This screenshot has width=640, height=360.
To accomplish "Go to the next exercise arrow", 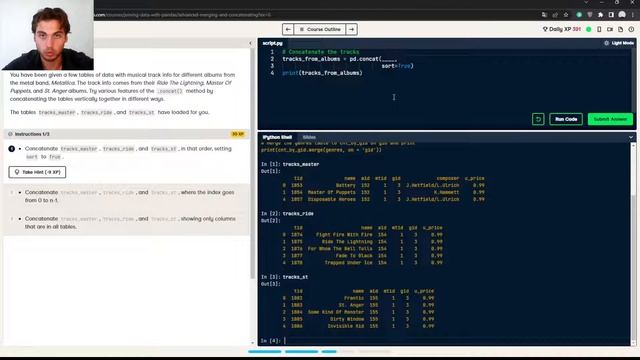I will pos(351,29).
